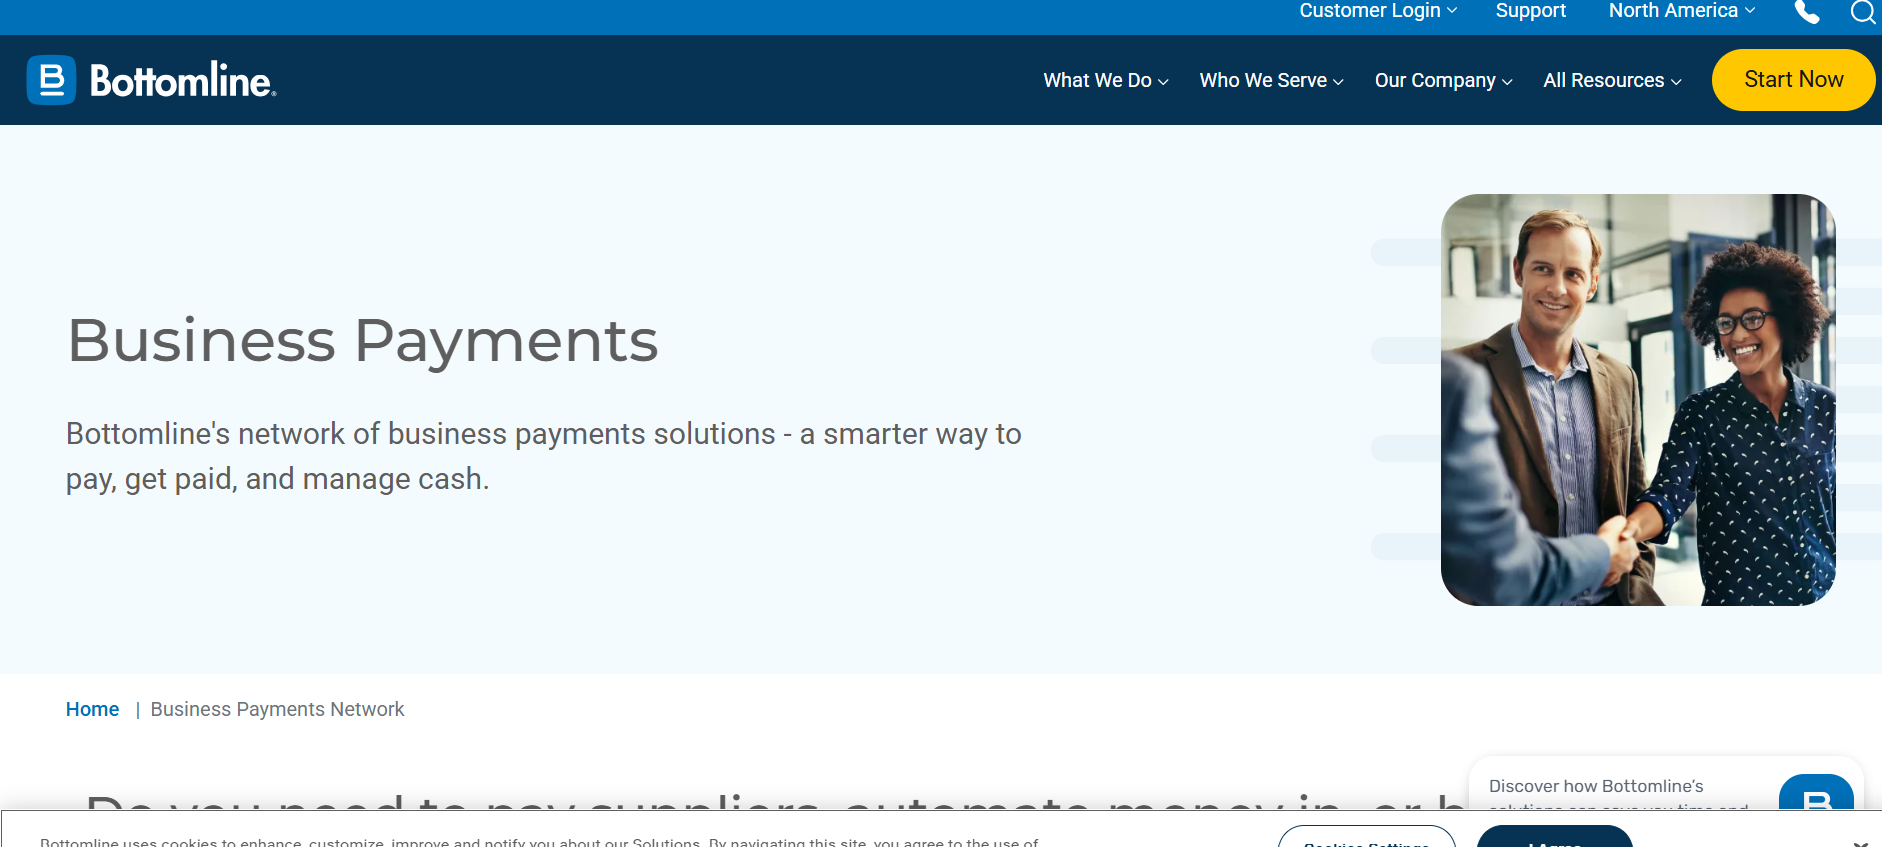Click the Business Payments heading
The height and width of the screenshot is (847, 1882).
pos(363,341)
